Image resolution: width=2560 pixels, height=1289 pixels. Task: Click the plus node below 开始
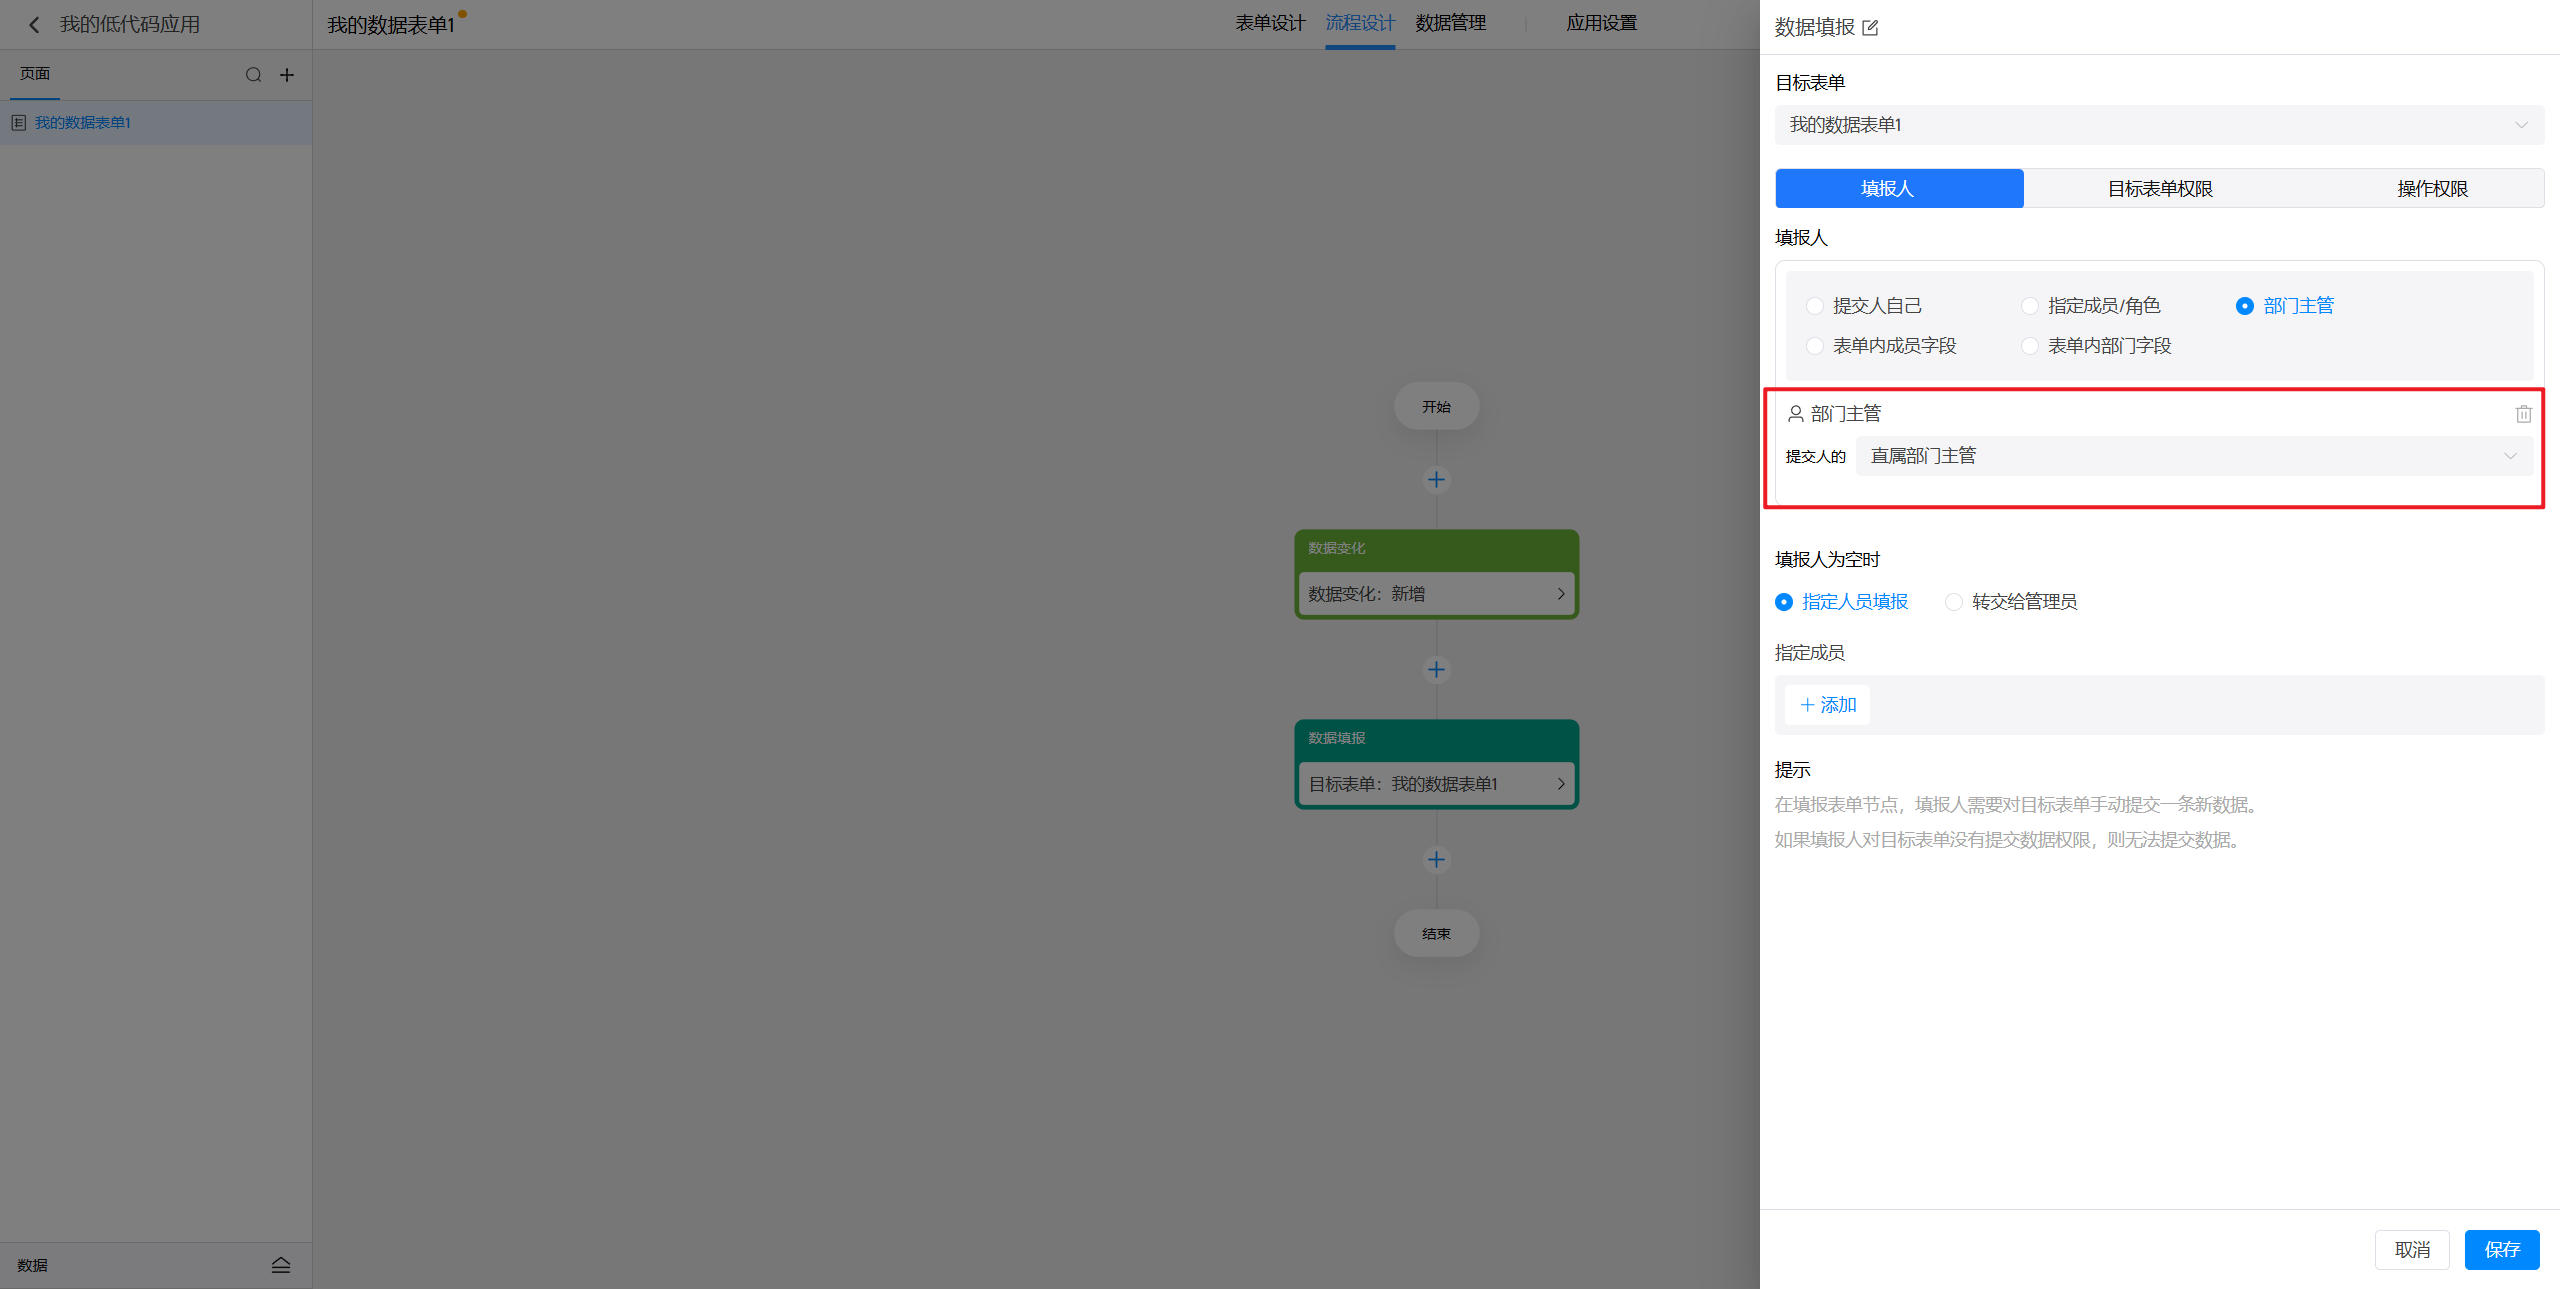(x=1436, y=480)
